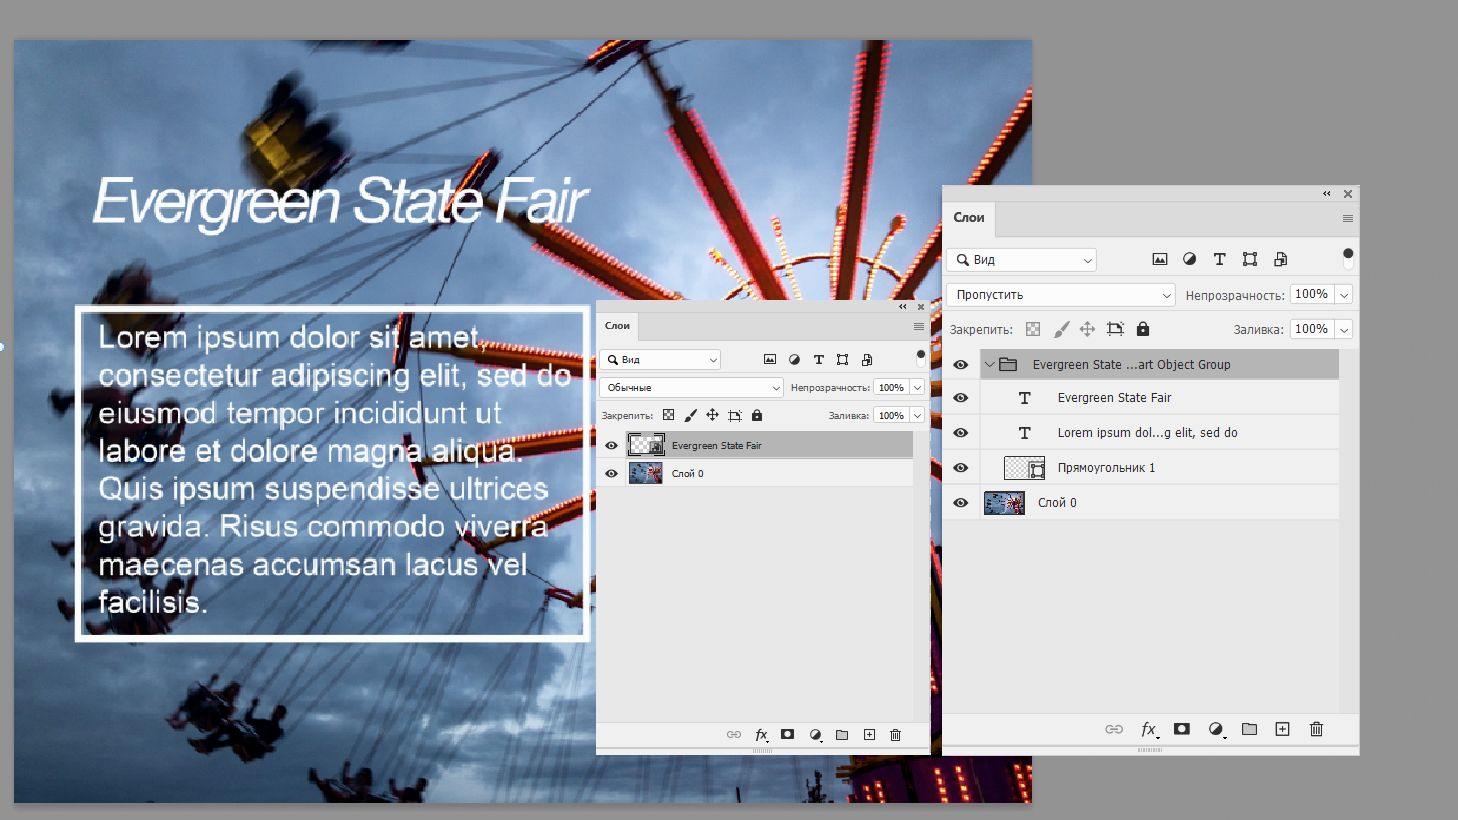Select Evergreen State Fair text layer row
The height and width of the screenshot is (820, 1458).
click(1159, 398)
